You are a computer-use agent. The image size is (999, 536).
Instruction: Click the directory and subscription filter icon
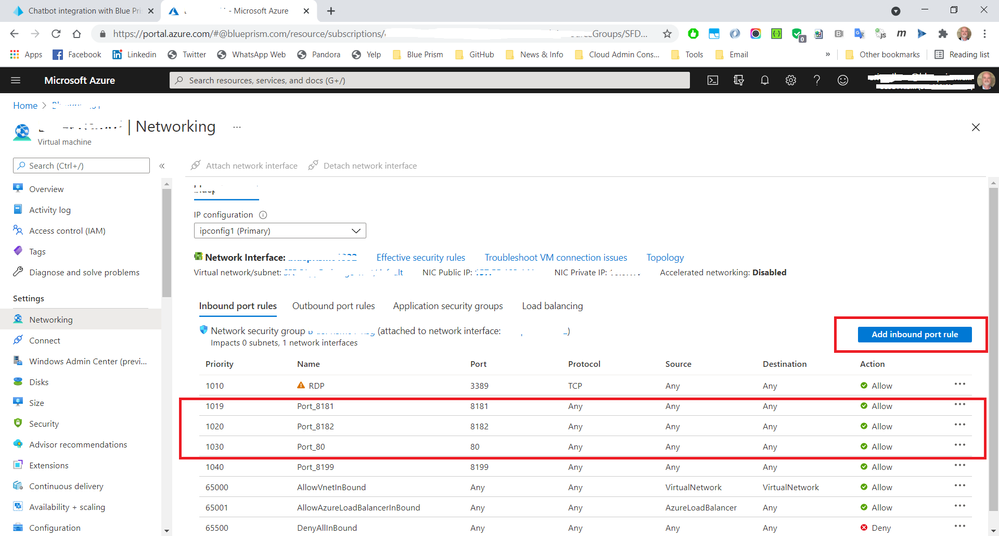[x=739, y=80]
